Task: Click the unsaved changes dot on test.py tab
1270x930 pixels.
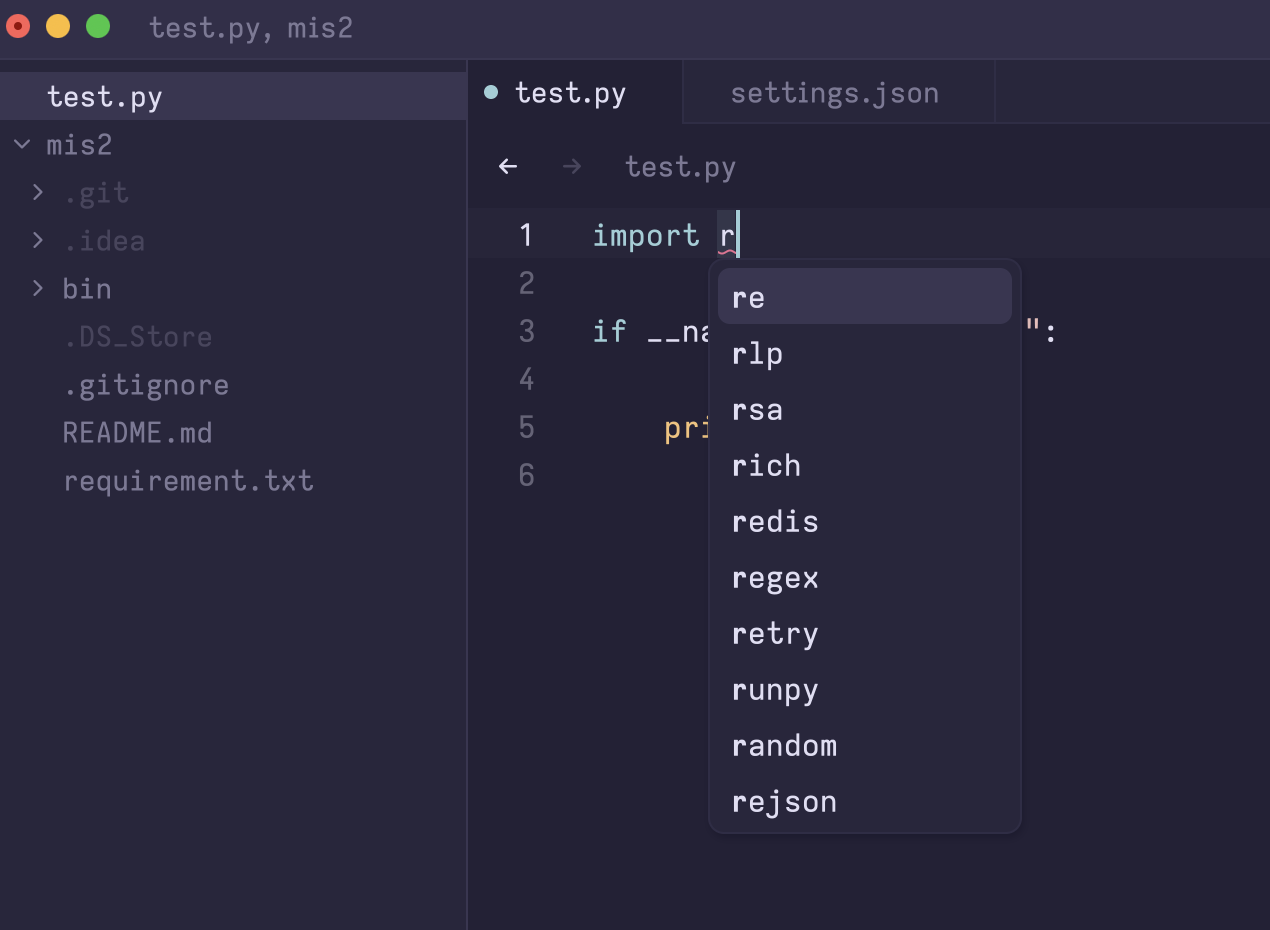Action: point(490,91)
